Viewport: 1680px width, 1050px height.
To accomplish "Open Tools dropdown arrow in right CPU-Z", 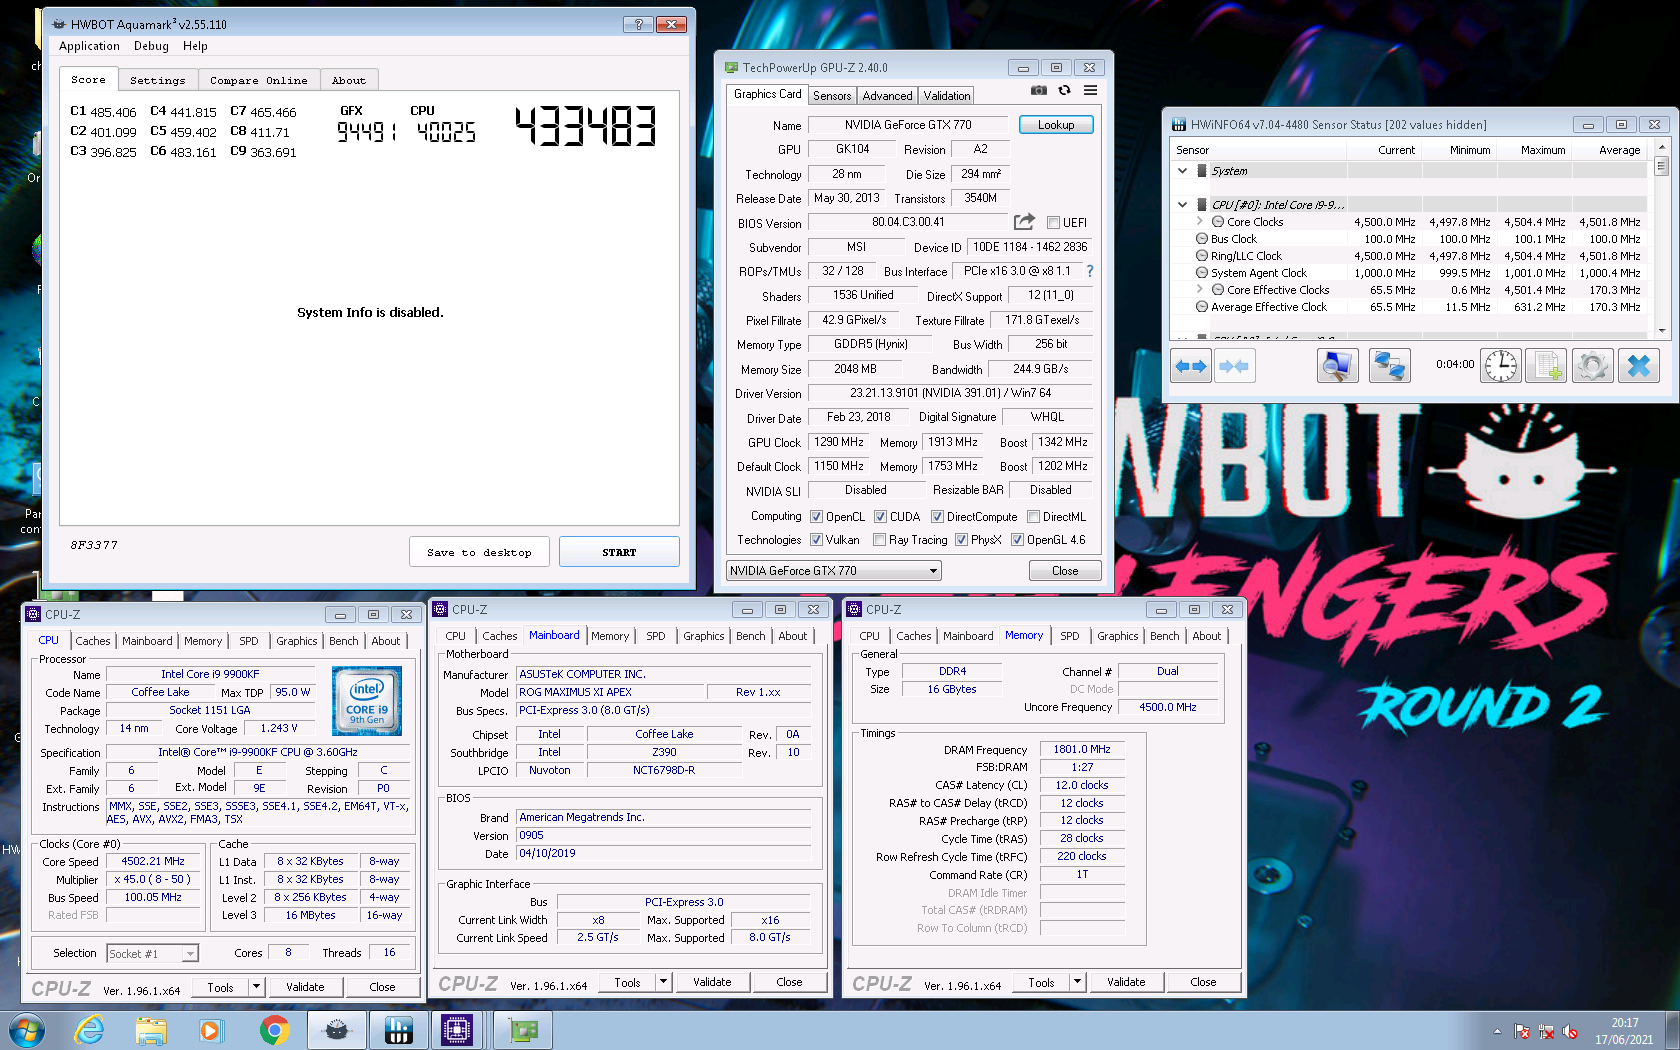I will coord(1077,982).
